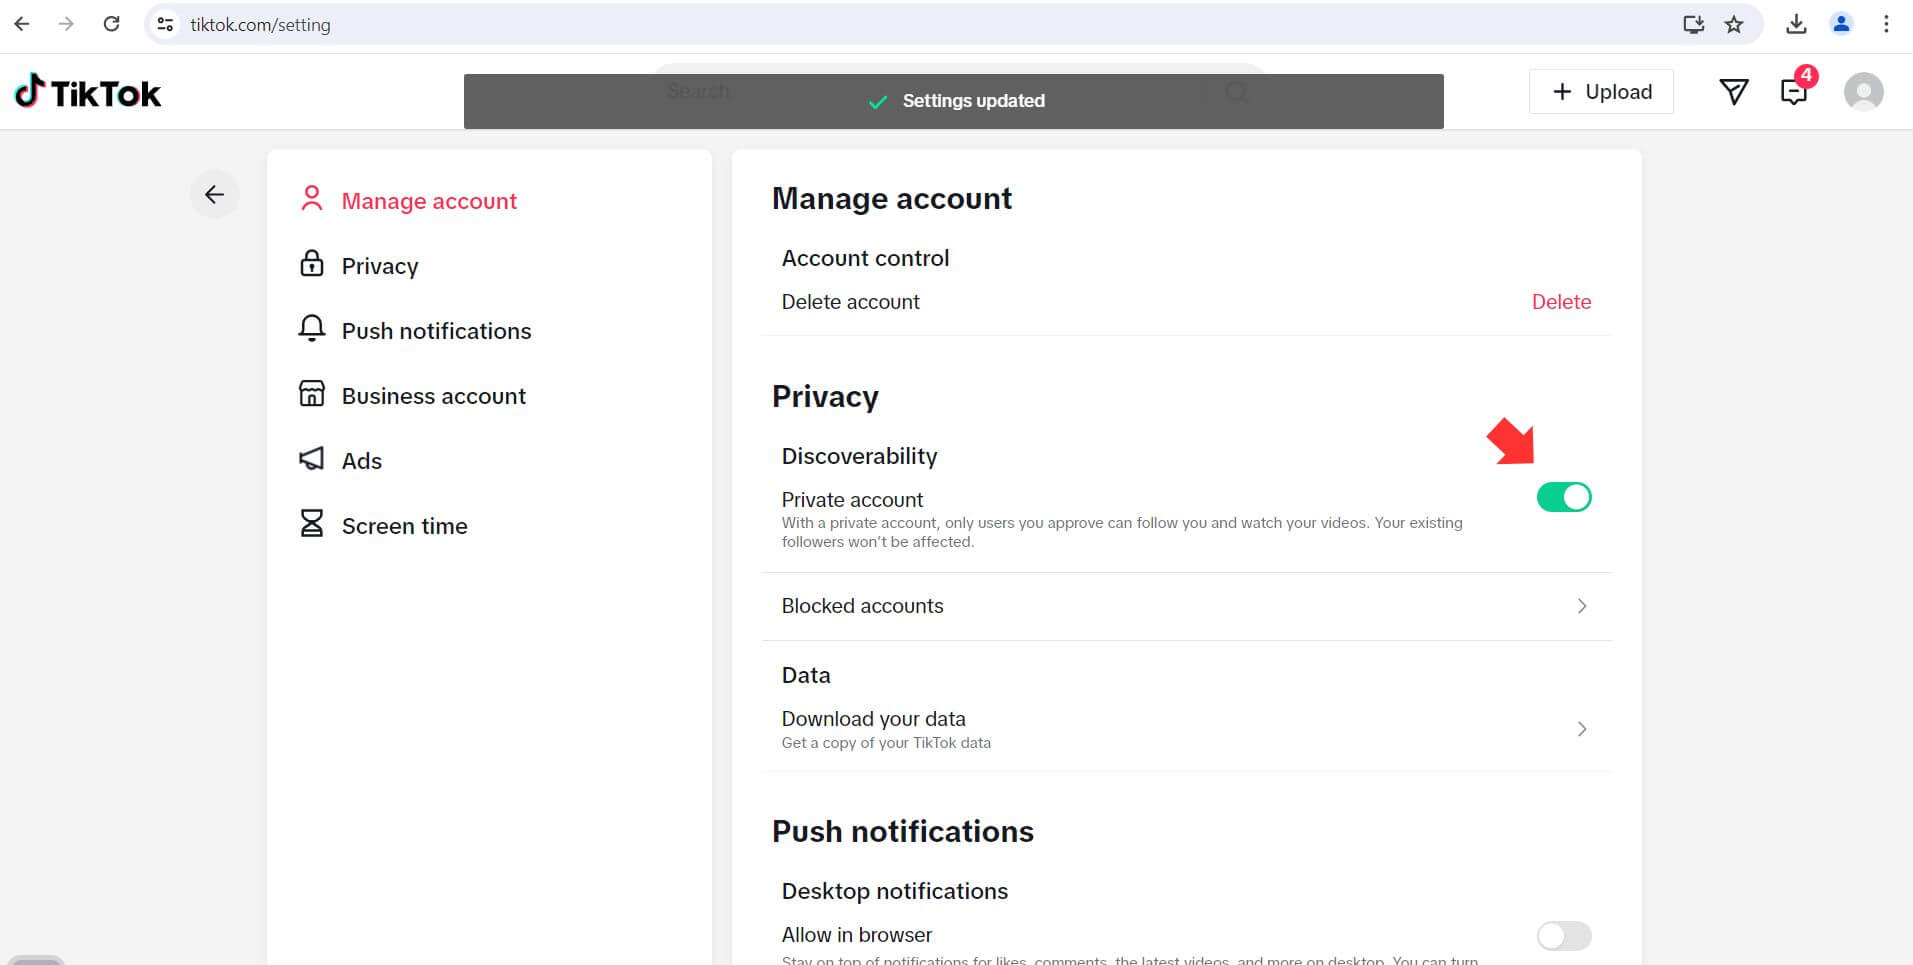Click the TikTok logo
The image size is (1913, 965).
(x=88, y=92)
